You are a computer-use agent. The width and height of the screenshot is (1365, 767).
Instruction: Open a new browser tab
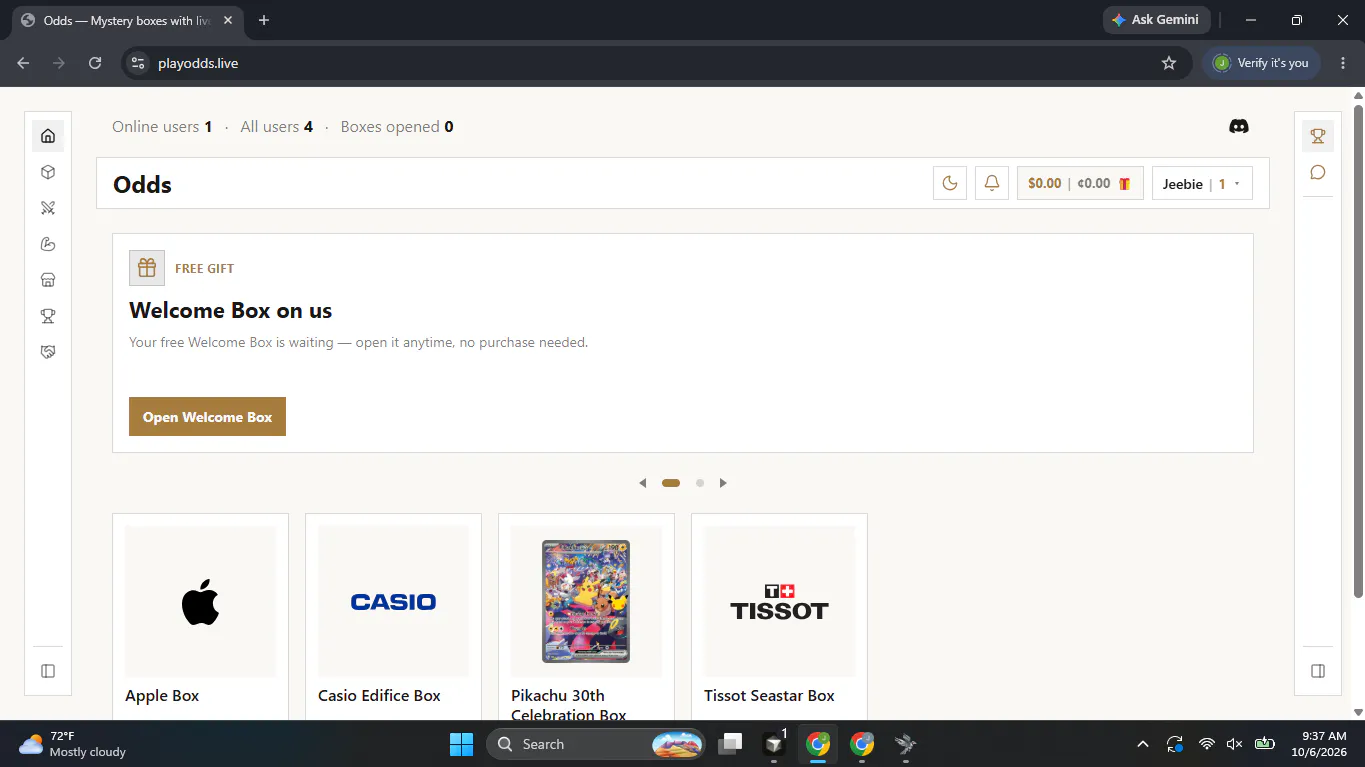(264, 20)
